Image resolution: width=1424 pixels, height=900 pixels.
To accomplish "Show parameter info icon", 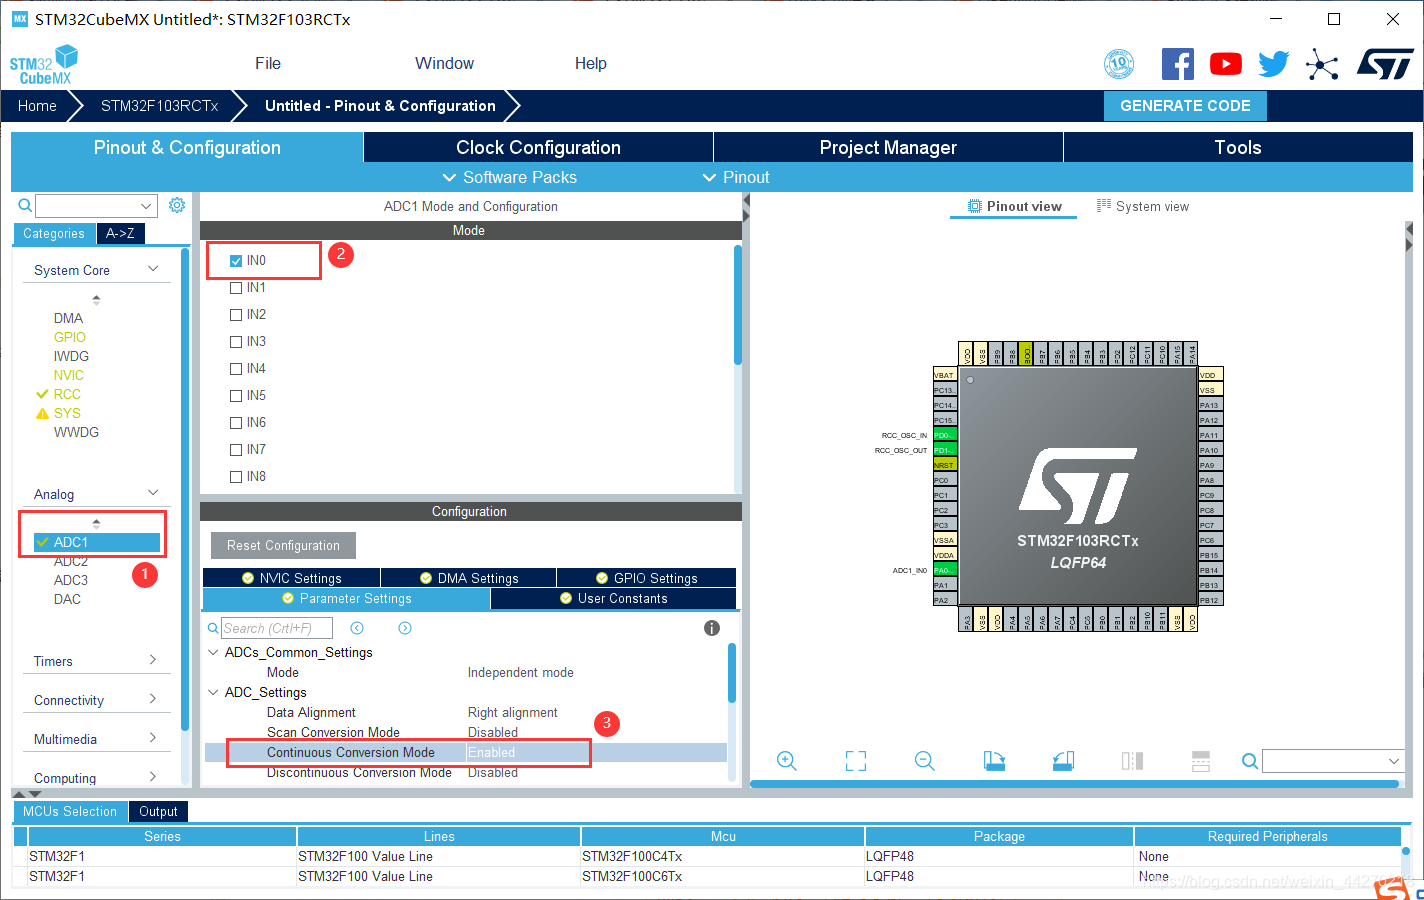I will pyautogui.click(x=712, y=628).
